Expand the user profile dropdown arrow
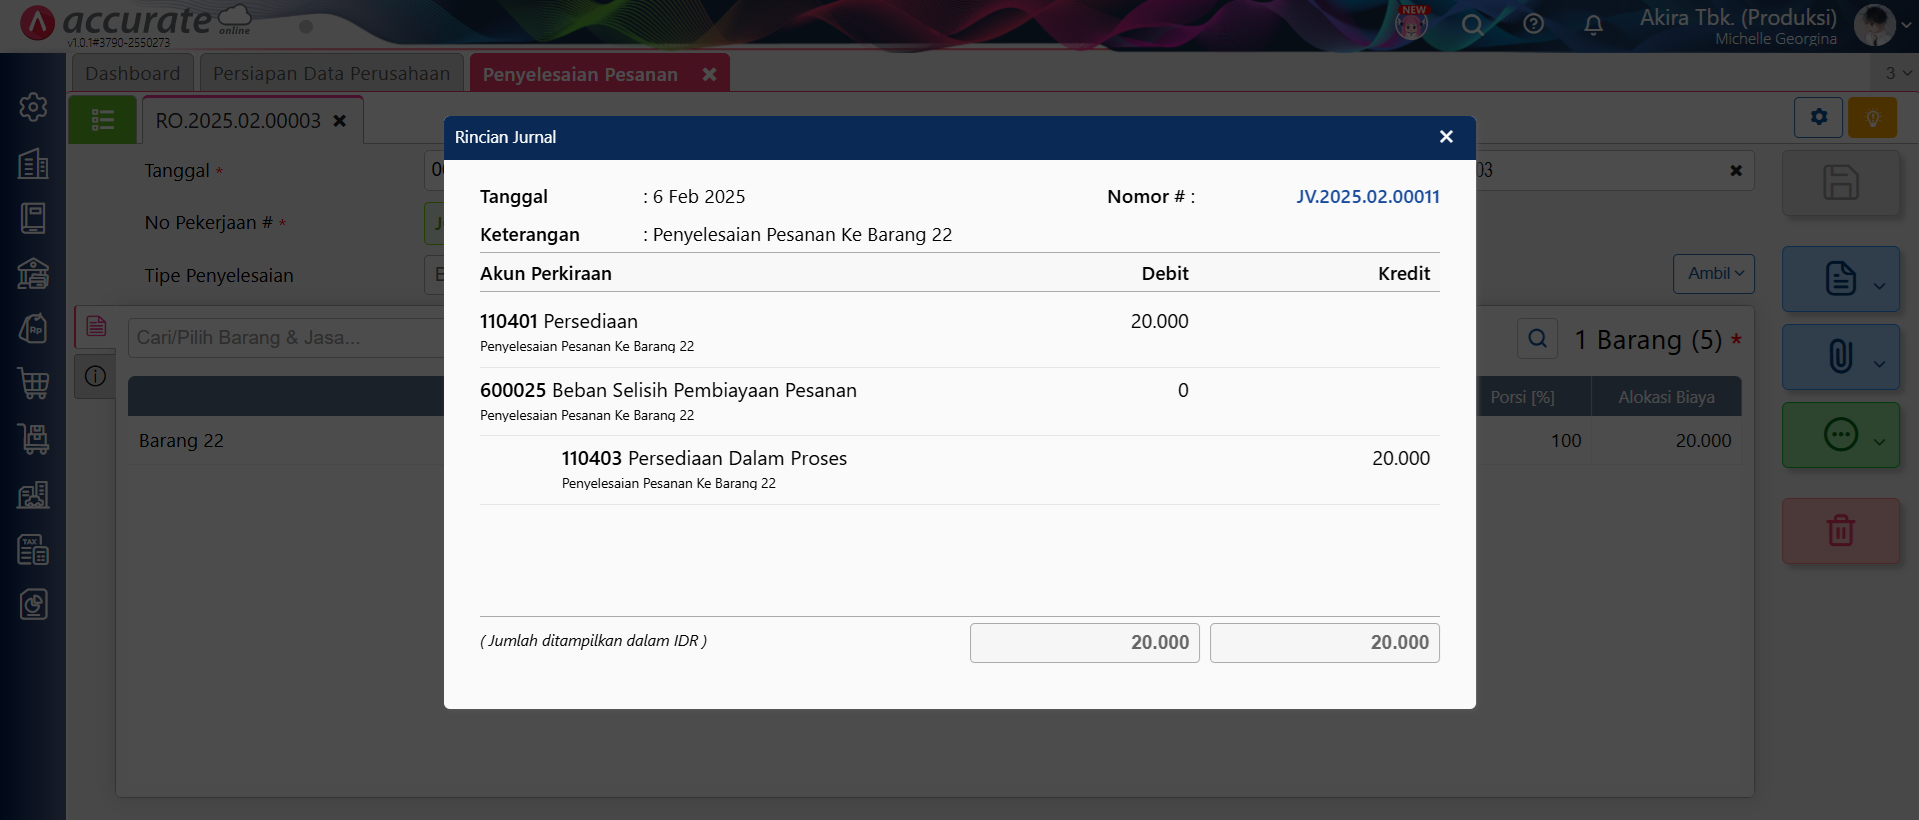 point(1906,26)
